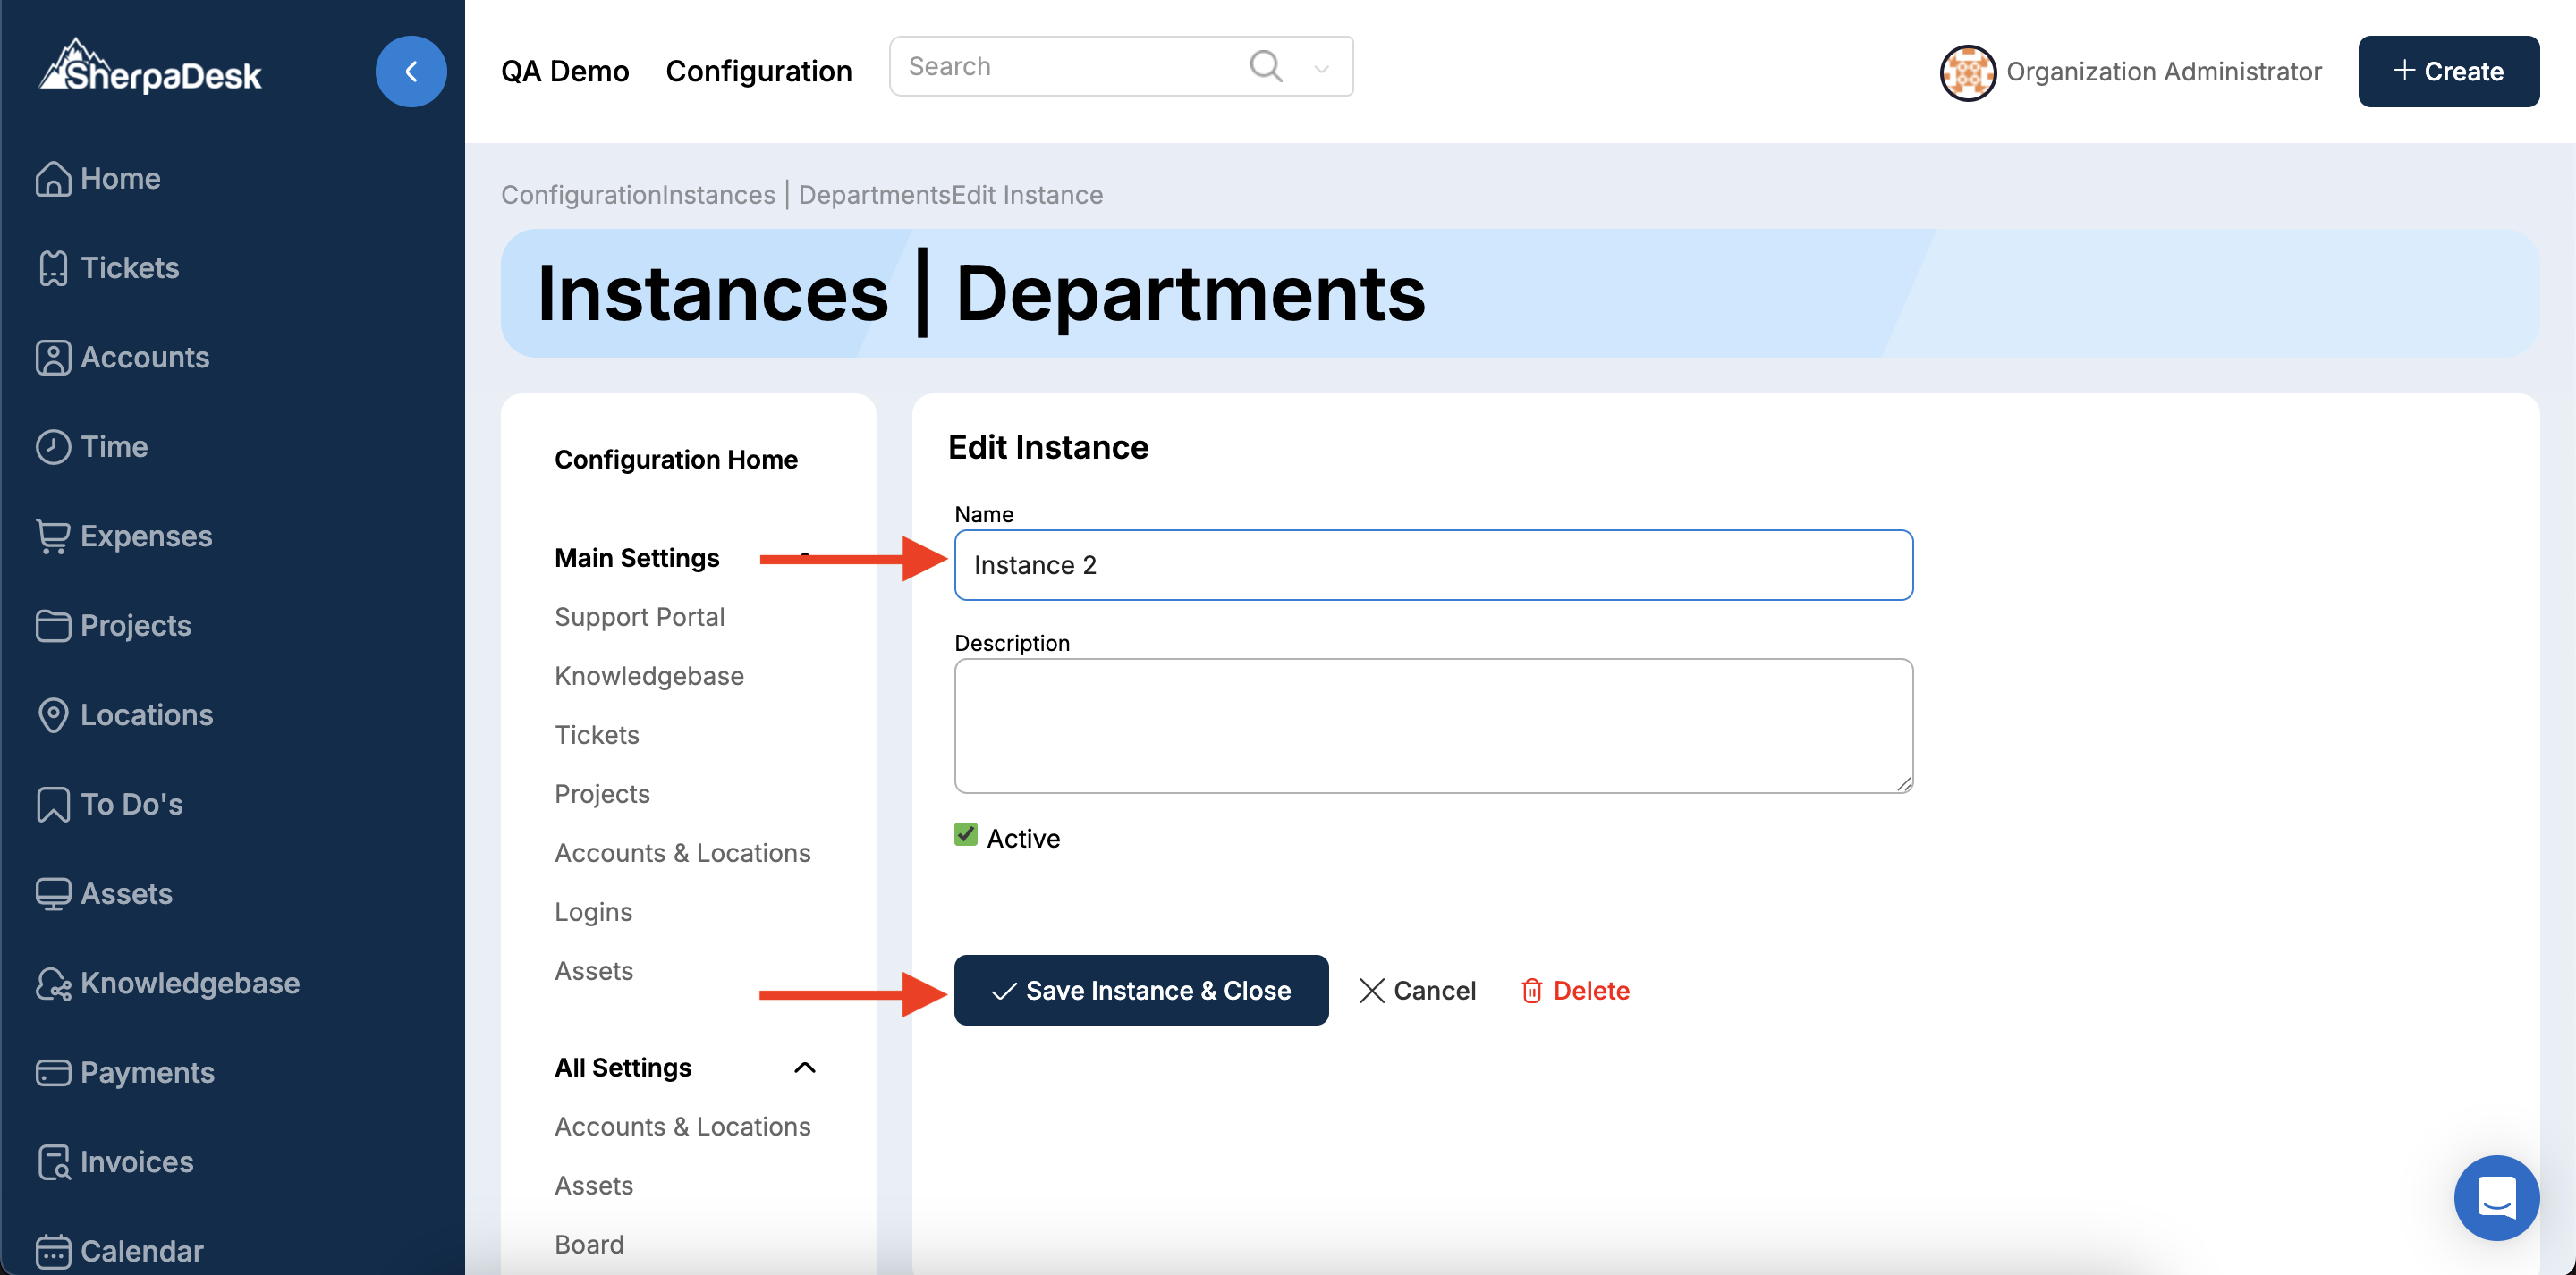Image resolution: width=2576 pixels, height=1275 pixels.
Task: Open Expenses cart icon
Action: coord(52,536)
